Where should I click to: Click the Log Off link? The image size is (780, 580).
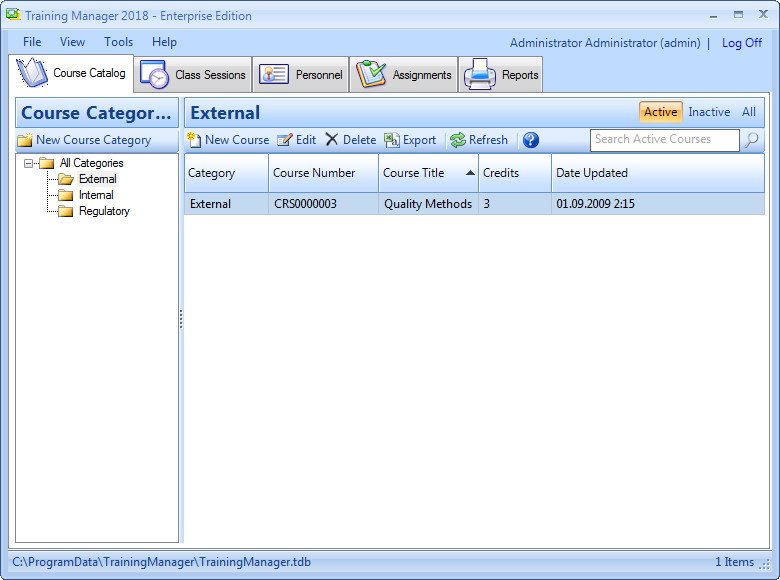[x=741, y=43]
